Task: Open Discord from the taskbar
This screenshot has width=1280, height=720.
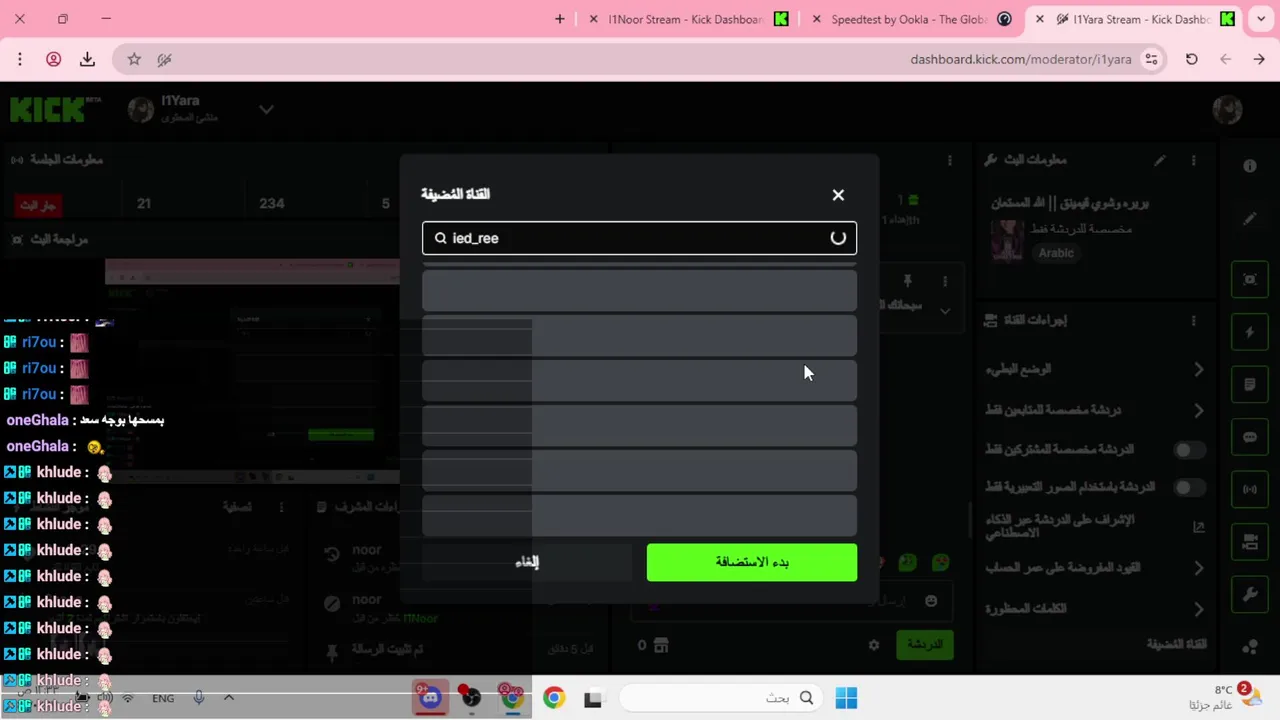Action: (x=430, y=698)
